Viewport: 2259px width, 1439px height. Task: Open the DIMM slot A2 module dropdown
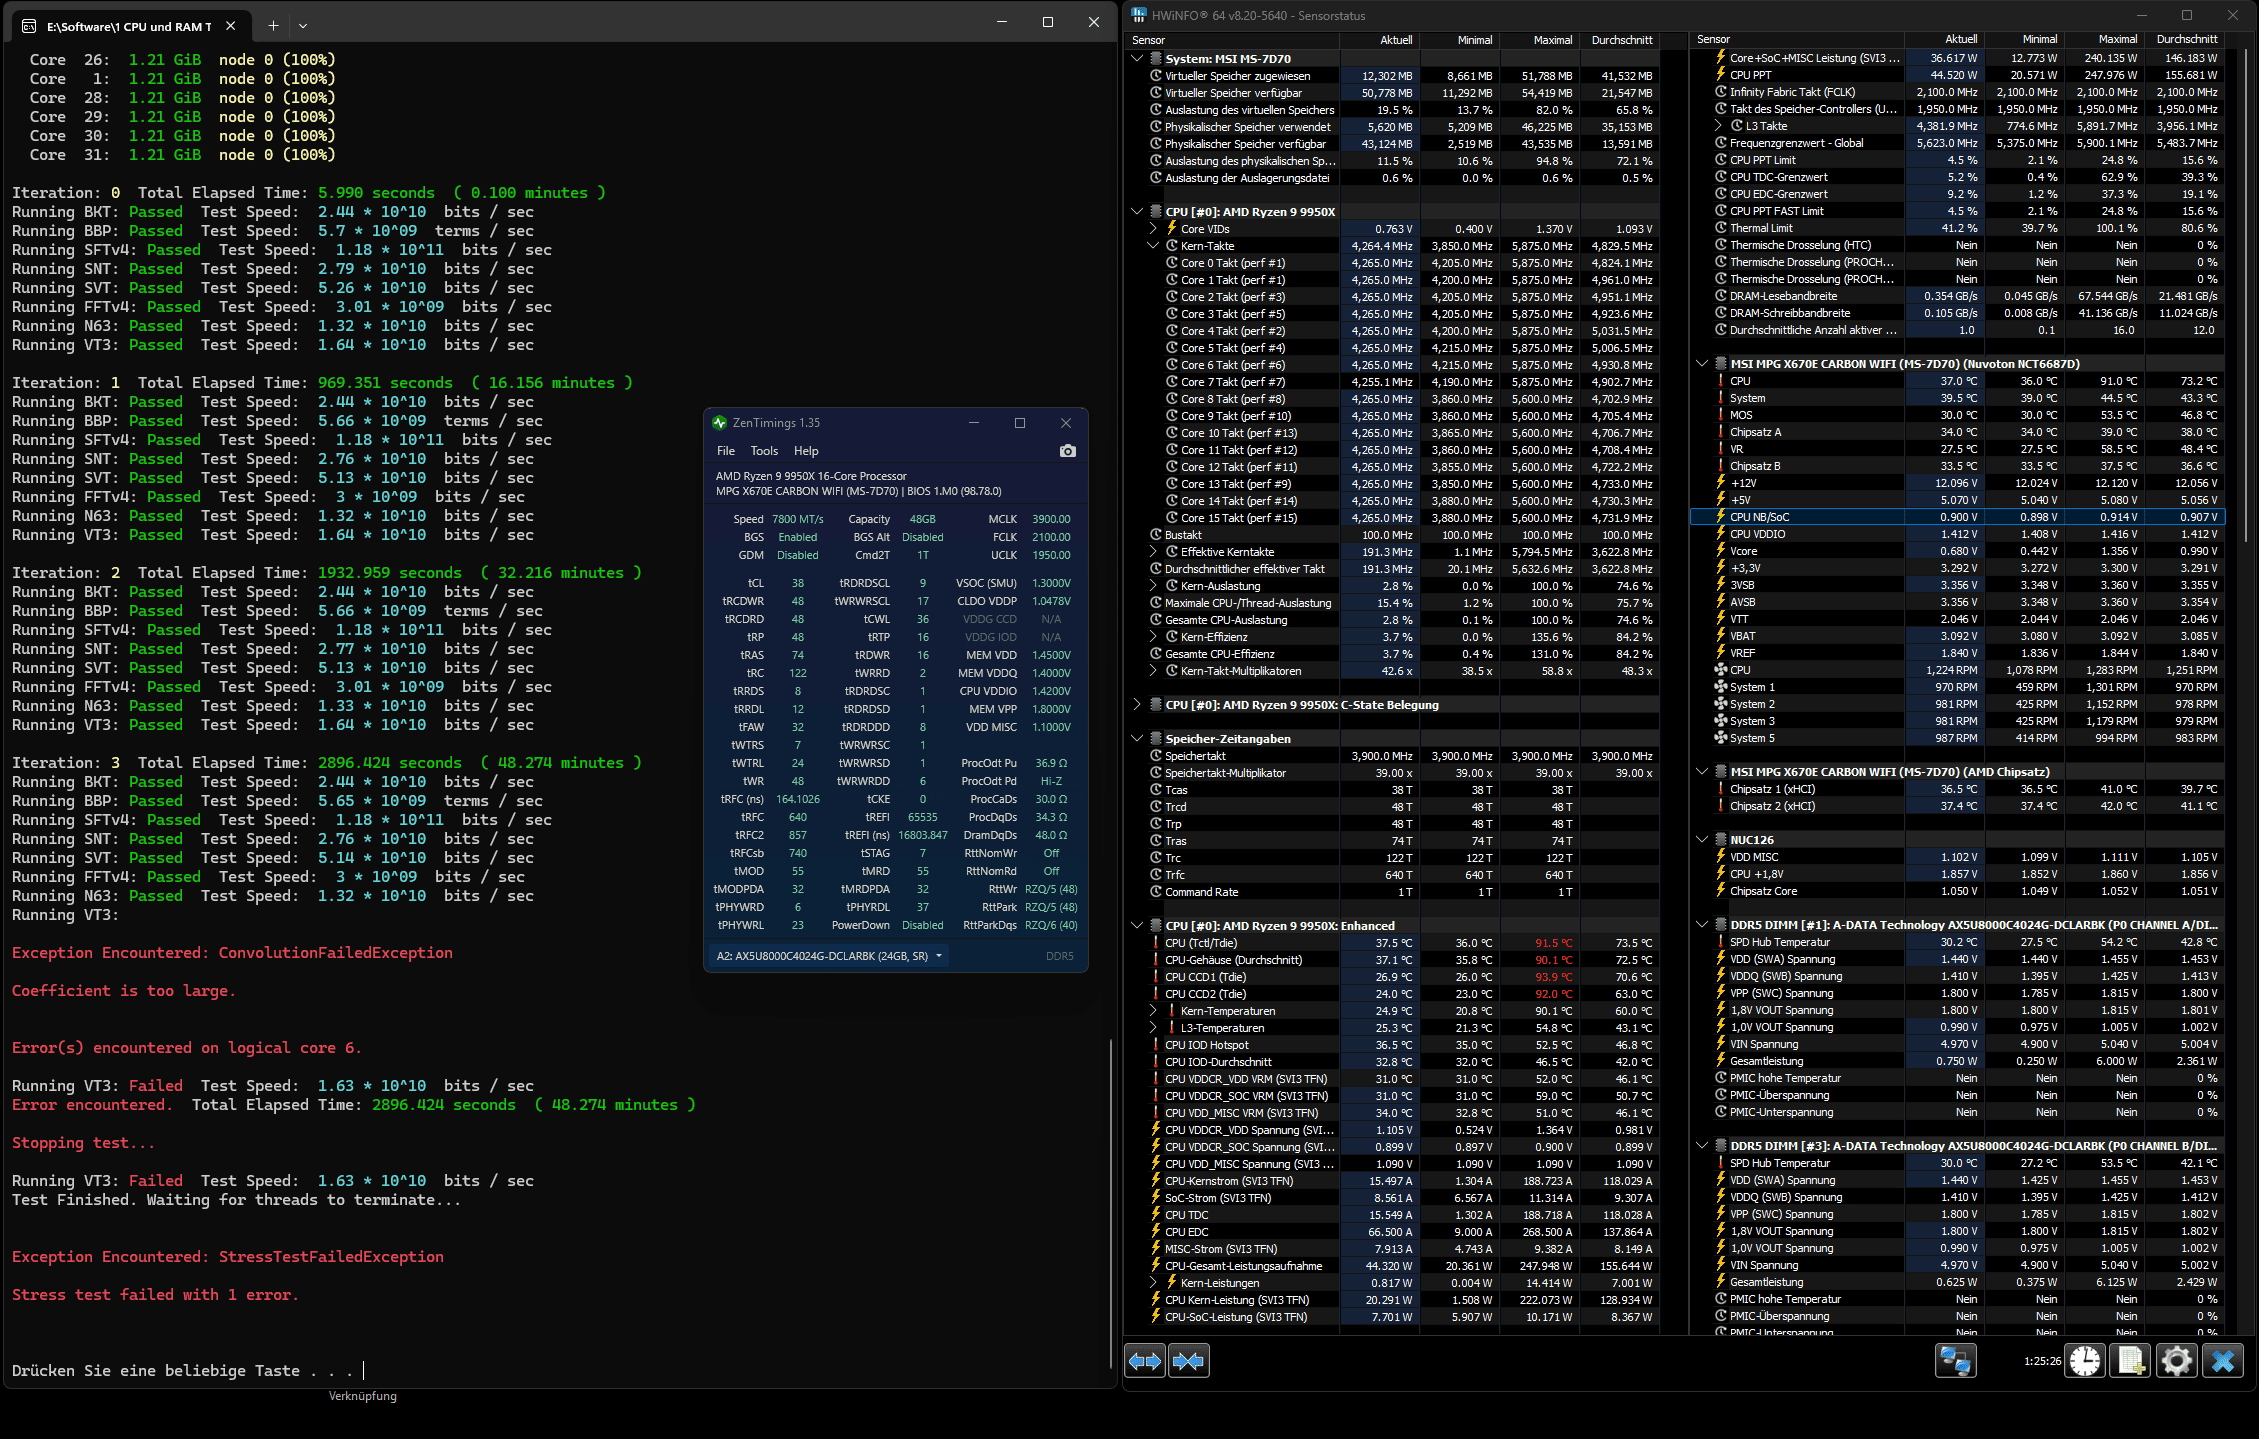(830, 956)
